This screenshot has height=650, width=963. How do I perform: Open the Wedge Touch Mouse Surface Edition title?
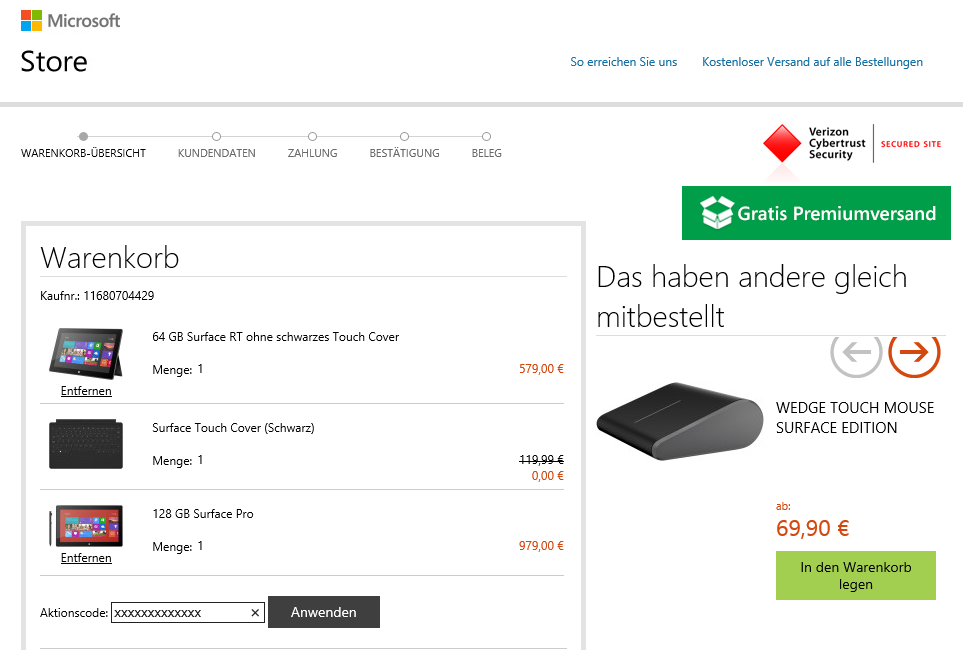[855, 418]
